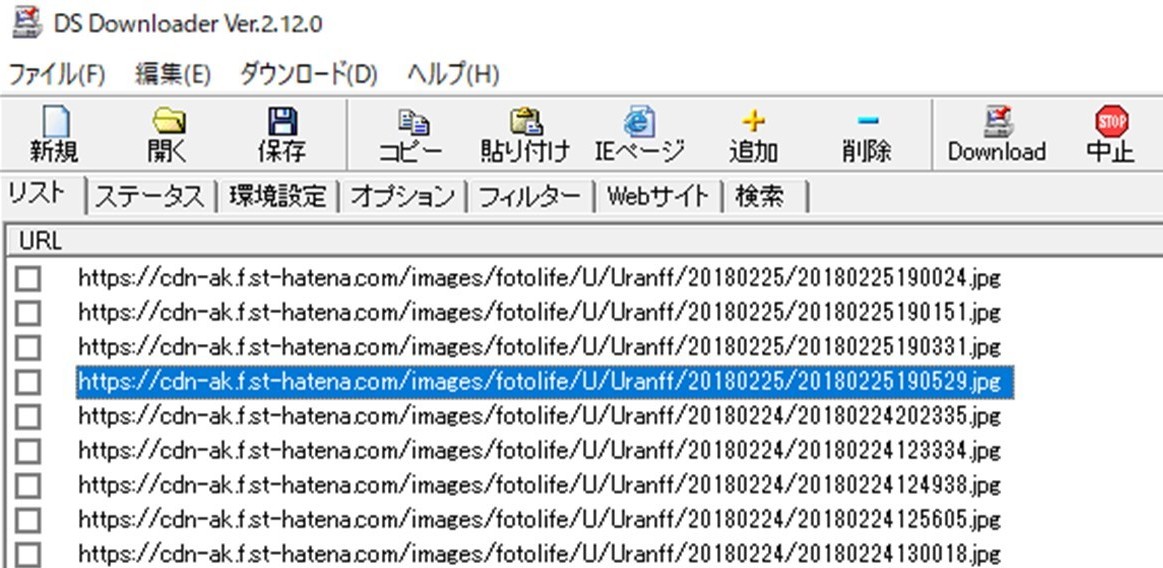Click the 新規 (New) toolbar icon
The image size is (1163, 568).
(54, 122)
